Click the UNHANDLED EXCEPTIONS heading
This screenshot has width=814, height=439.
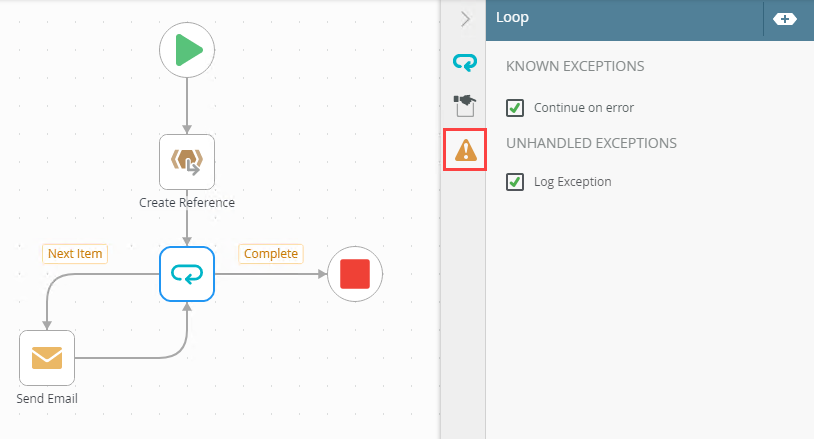tap(591, 143)
